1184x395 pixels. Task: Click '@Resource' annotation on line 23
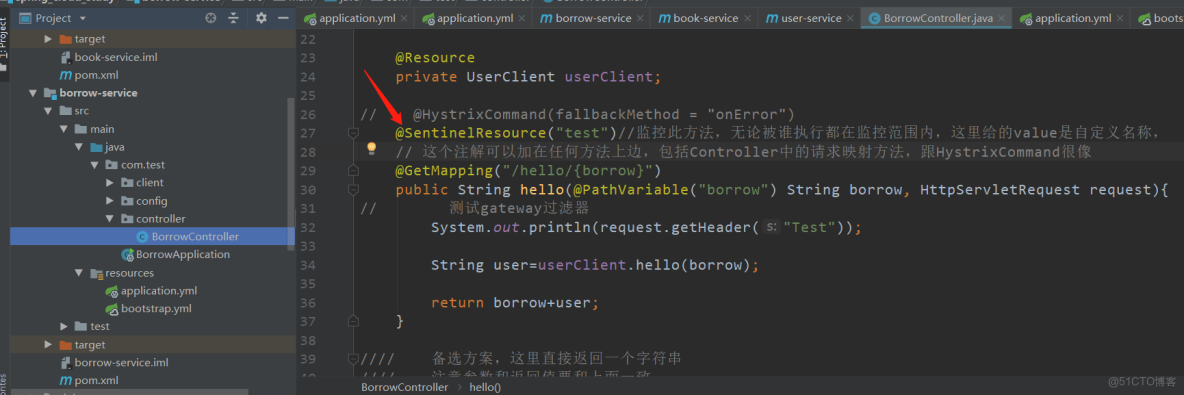coord(435,58)
